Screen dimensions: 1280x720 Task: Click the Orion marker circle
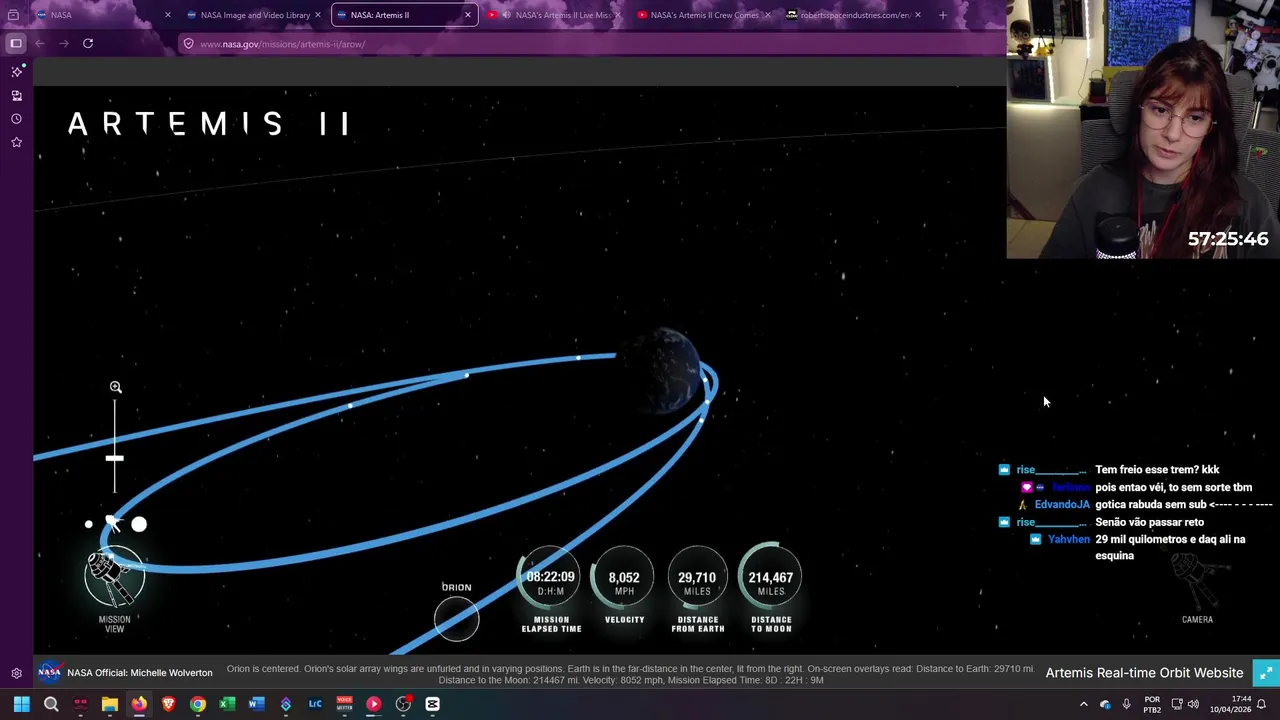tap(457, 618)
